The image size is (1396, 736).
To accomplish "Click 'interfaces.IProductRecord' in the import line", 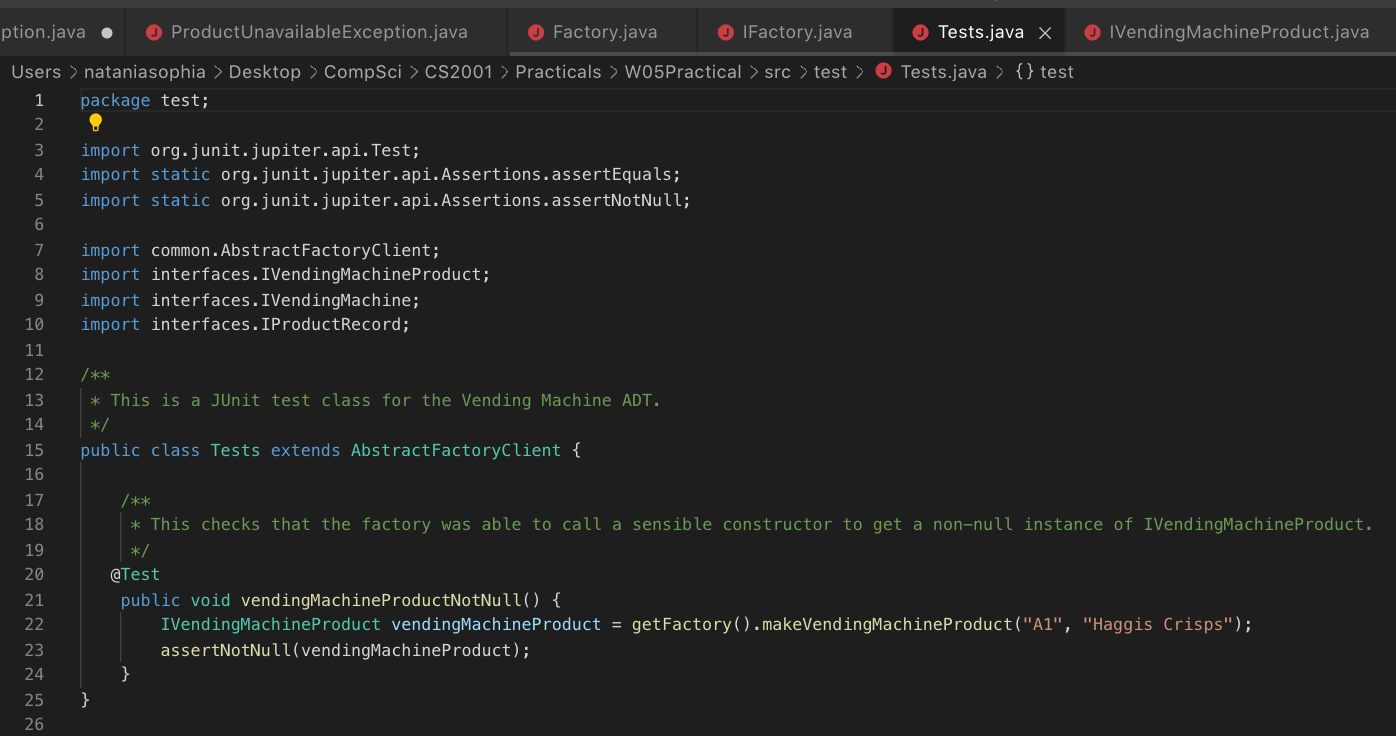I will click(x=276, y=324).
